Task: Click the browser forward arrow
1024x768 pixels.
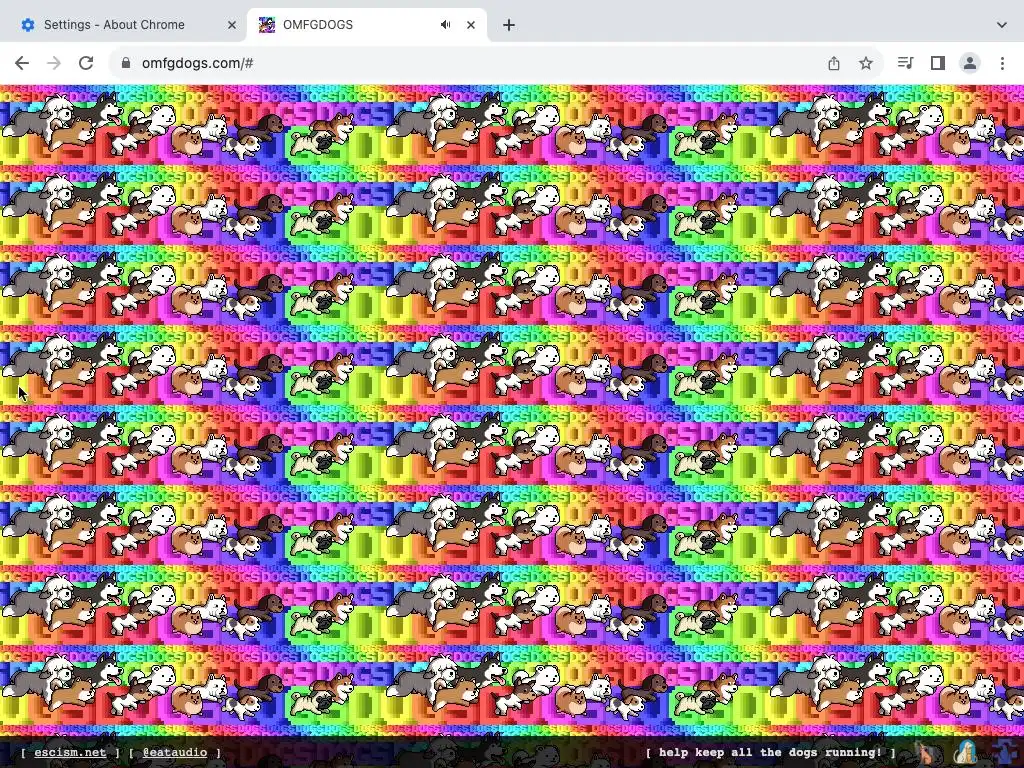Action: (x=54, y=63)
